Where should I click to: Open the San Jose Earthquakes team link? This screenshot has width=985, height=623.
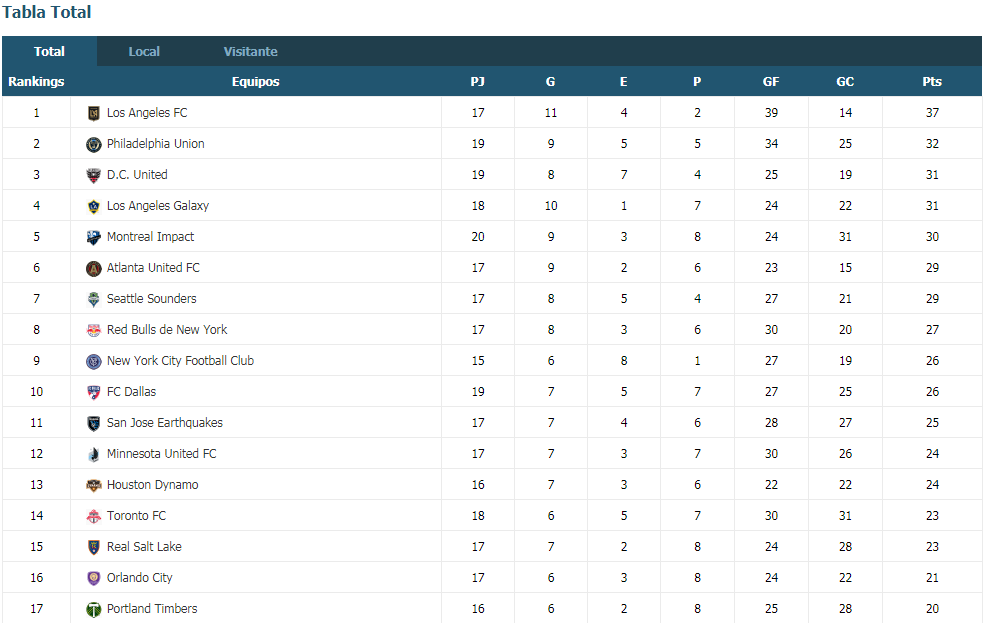tap(165, 423)
